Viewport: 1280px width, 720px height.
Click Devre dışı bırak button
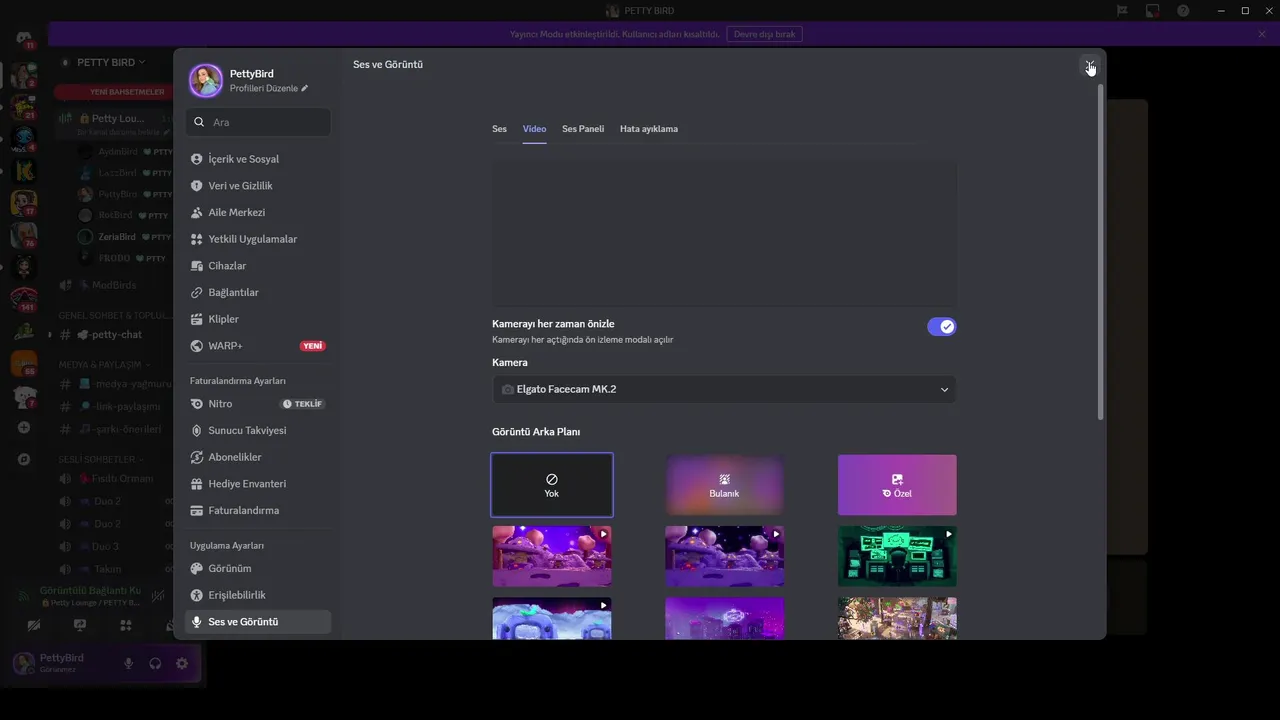pyautogui.click(x=764, y=34)
